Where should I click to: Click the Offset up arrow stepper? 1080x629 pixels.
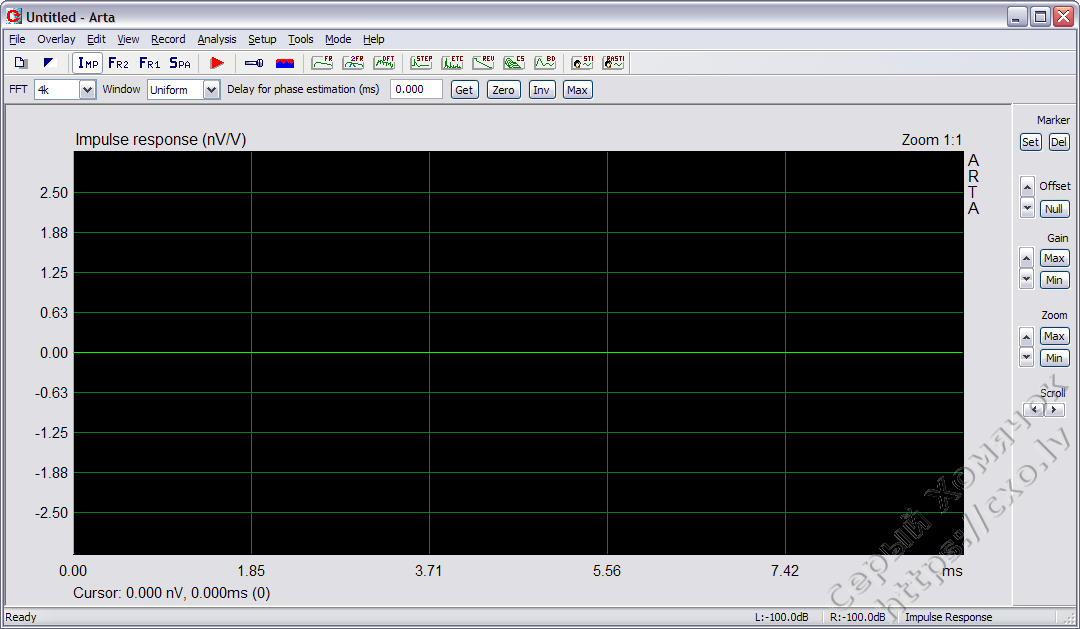coord(1027,185)
